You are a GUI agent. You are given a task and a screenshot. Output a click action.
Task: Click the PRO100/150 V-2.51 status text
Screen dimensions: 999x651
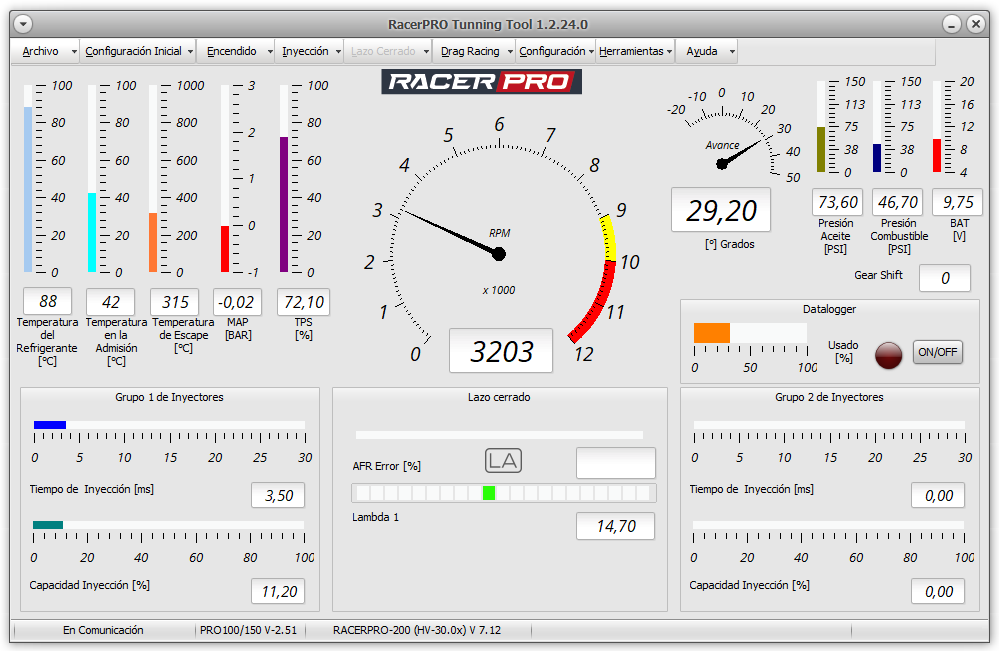248,631
